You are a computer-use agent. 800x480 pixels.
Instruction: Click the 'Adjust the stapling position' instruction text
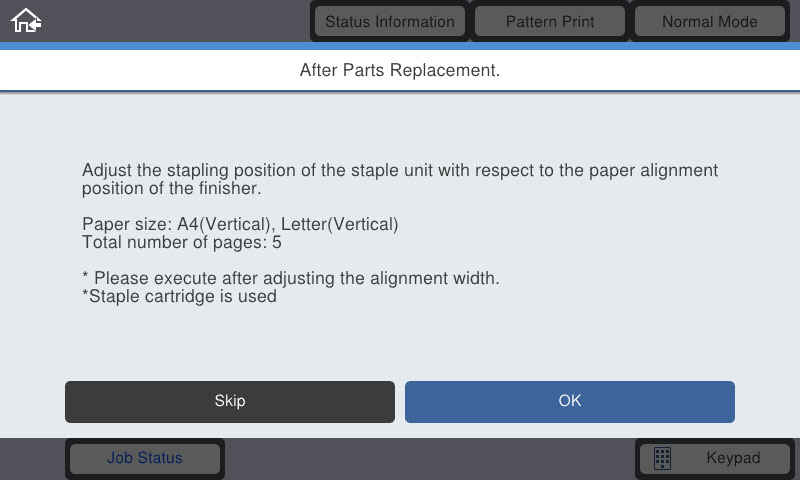click(400, 179)
